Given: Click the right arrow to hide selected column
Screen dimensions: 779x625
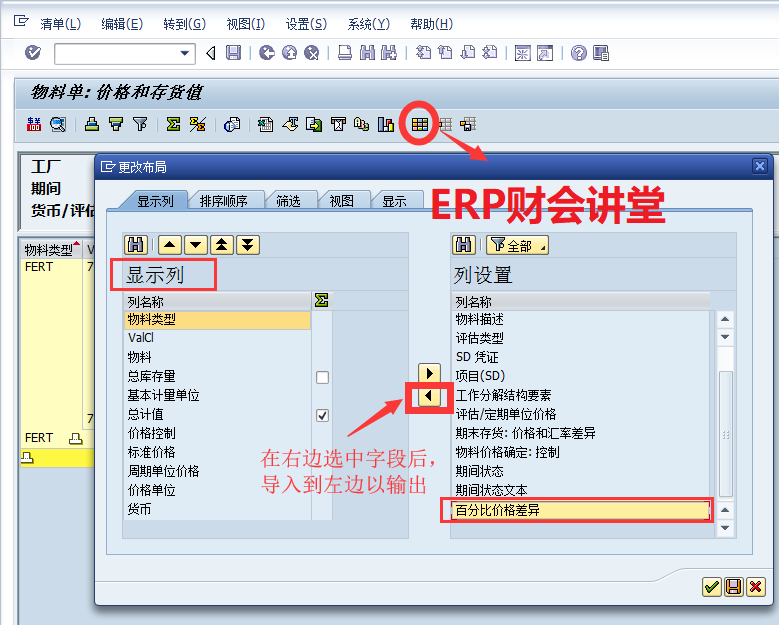Looking at the screenshot, I should [428, 374].
